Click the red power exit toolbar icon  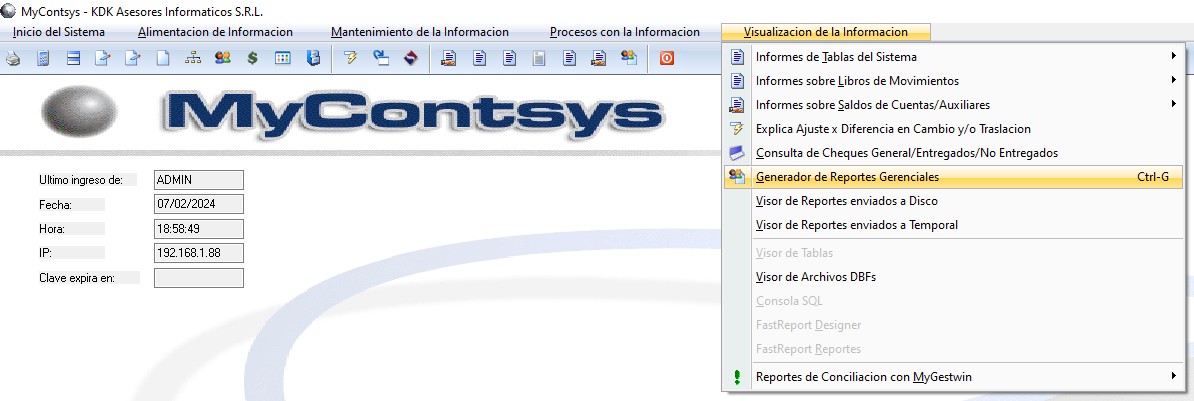click(x=666, y=58)
